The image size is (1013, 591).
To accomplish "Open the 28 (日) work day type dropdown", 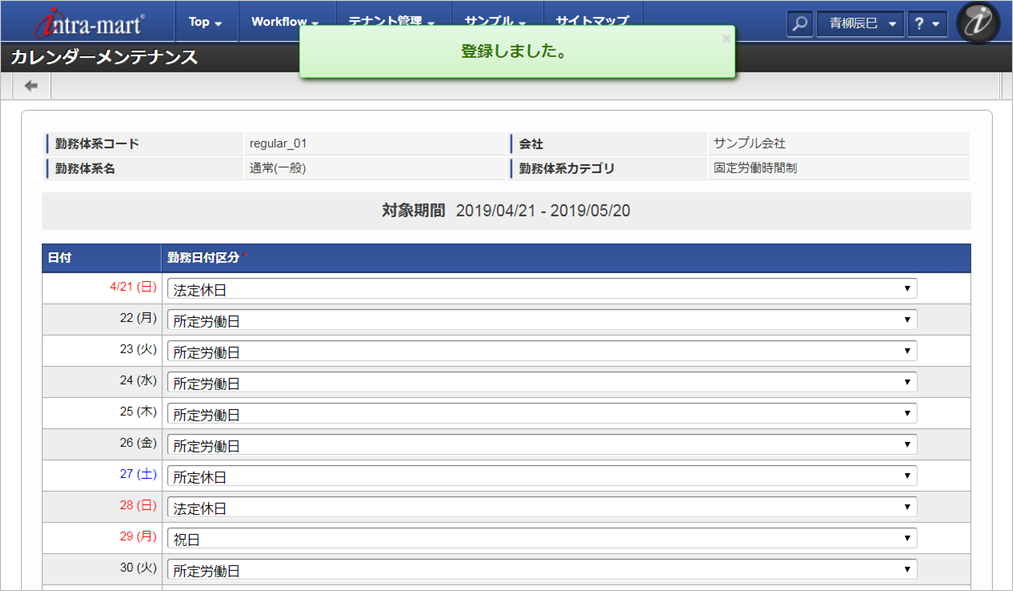I will pyautogui.click(x=542, y=507).
